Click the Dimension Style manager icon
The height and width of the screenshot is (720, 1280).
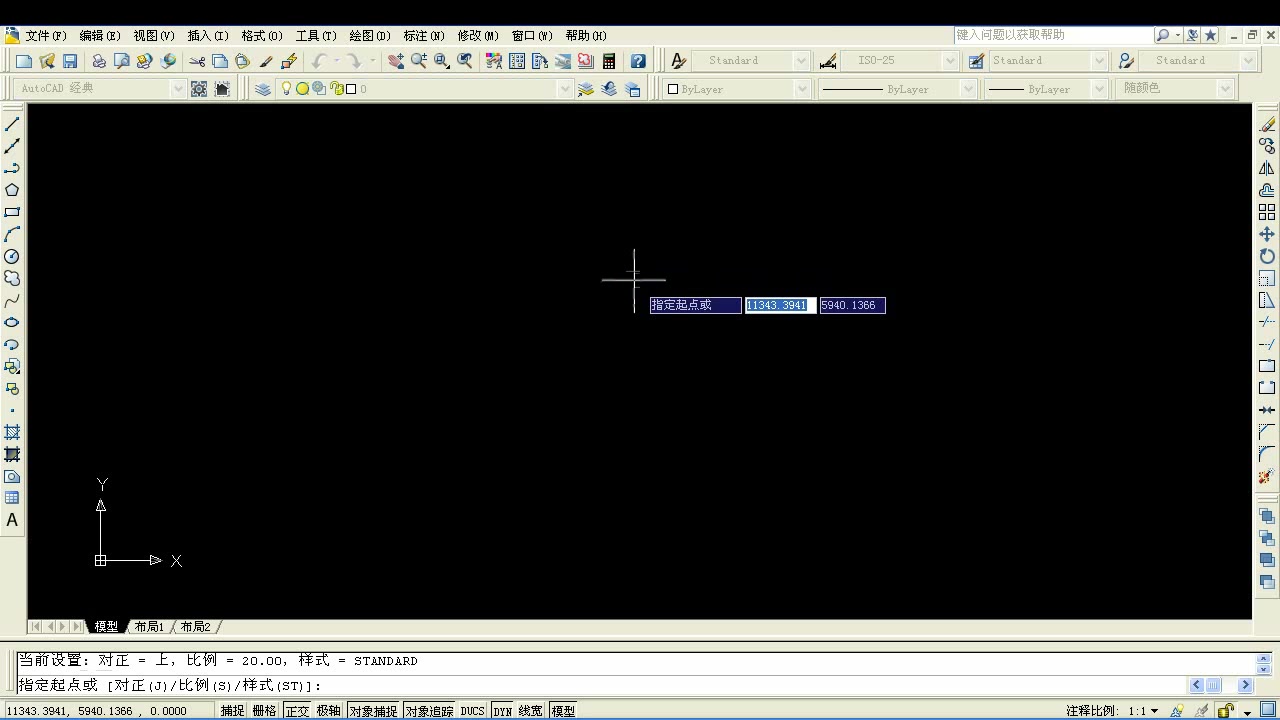coord(828,61)
